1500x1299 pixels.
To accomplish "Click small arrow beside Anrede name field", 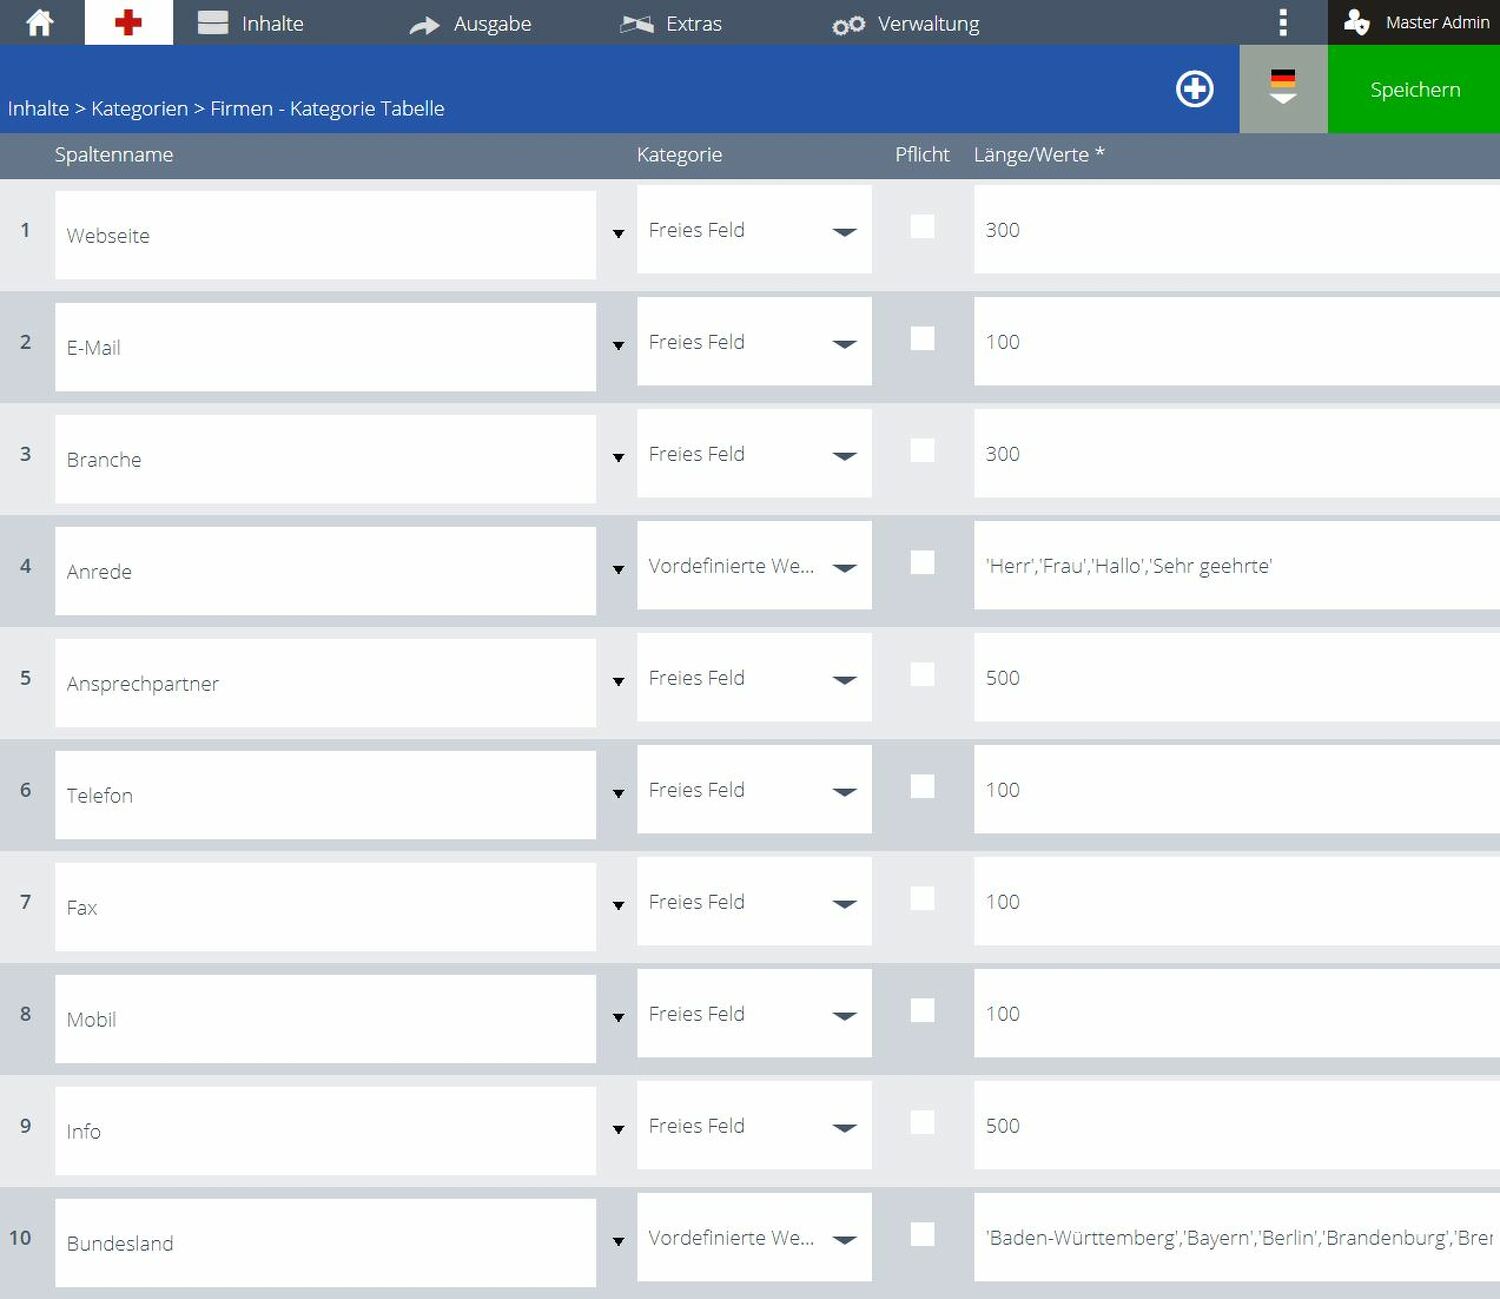I will pos(618,570).
